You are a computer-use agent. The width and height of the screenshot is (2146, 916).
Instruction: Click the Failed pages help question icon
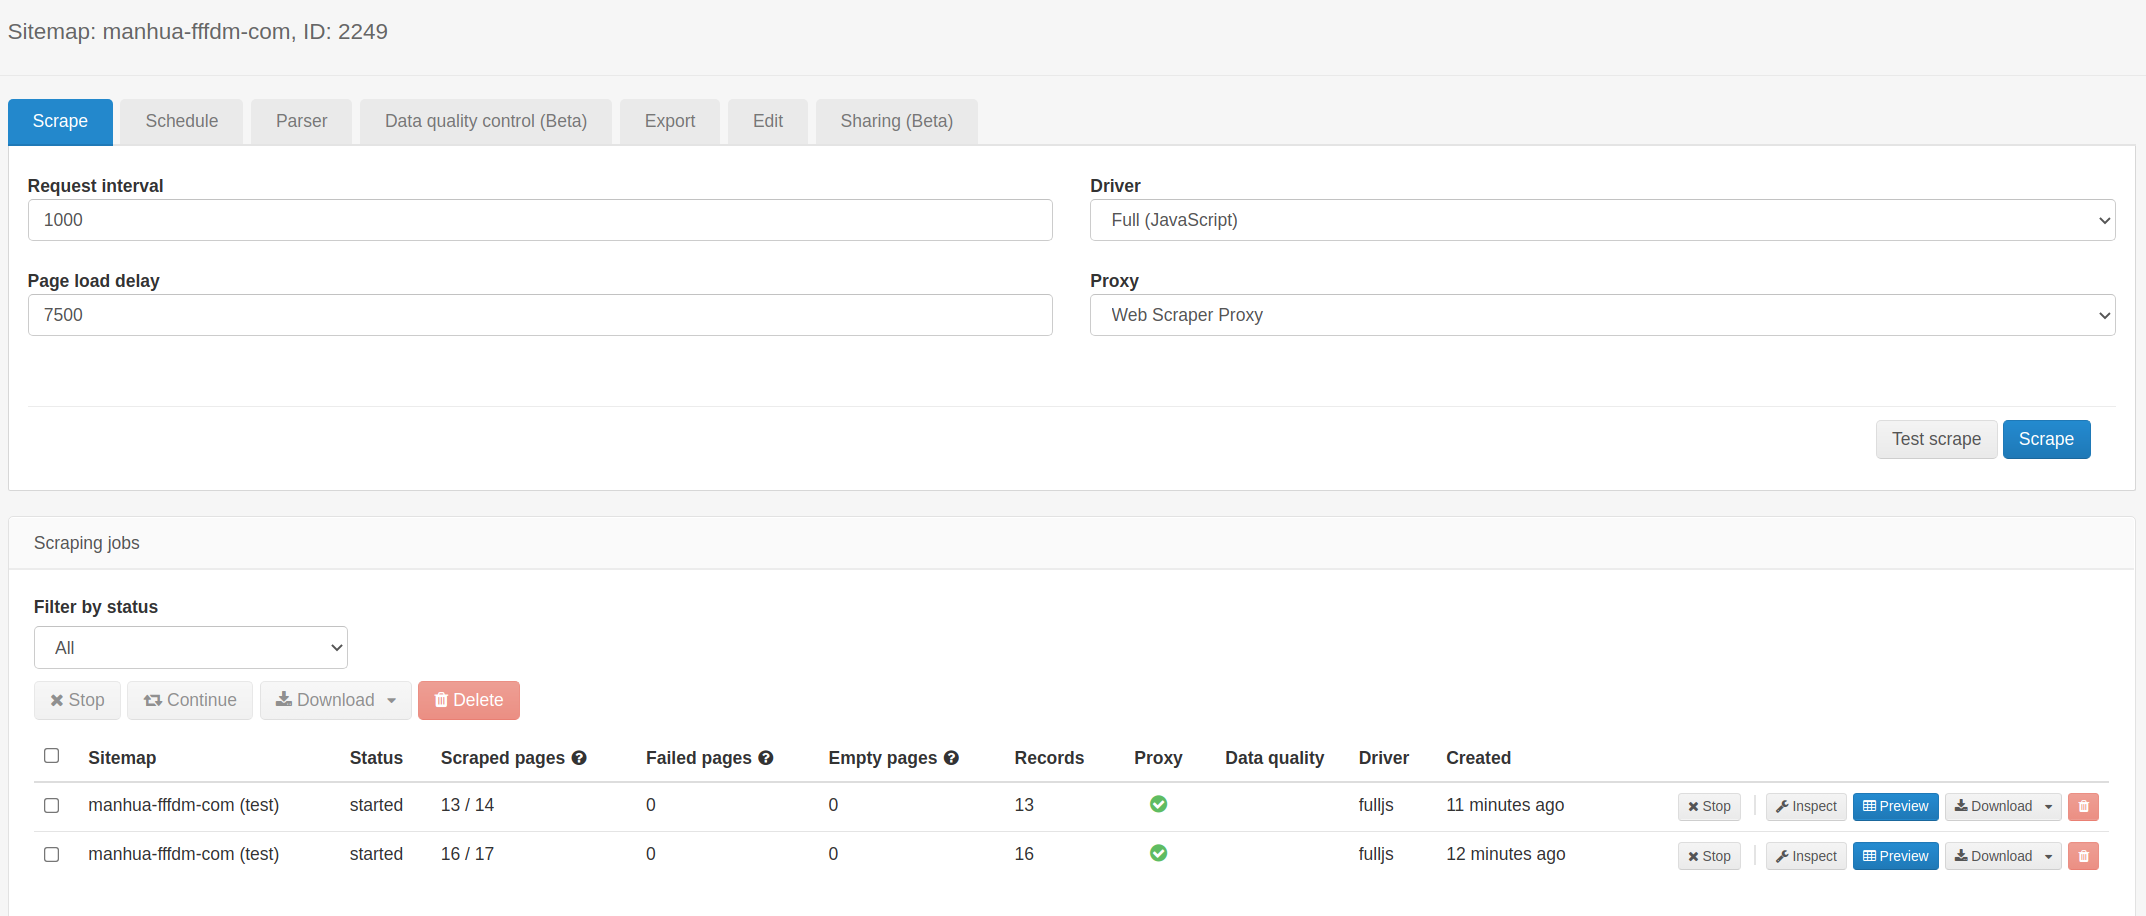click(766, 758)
